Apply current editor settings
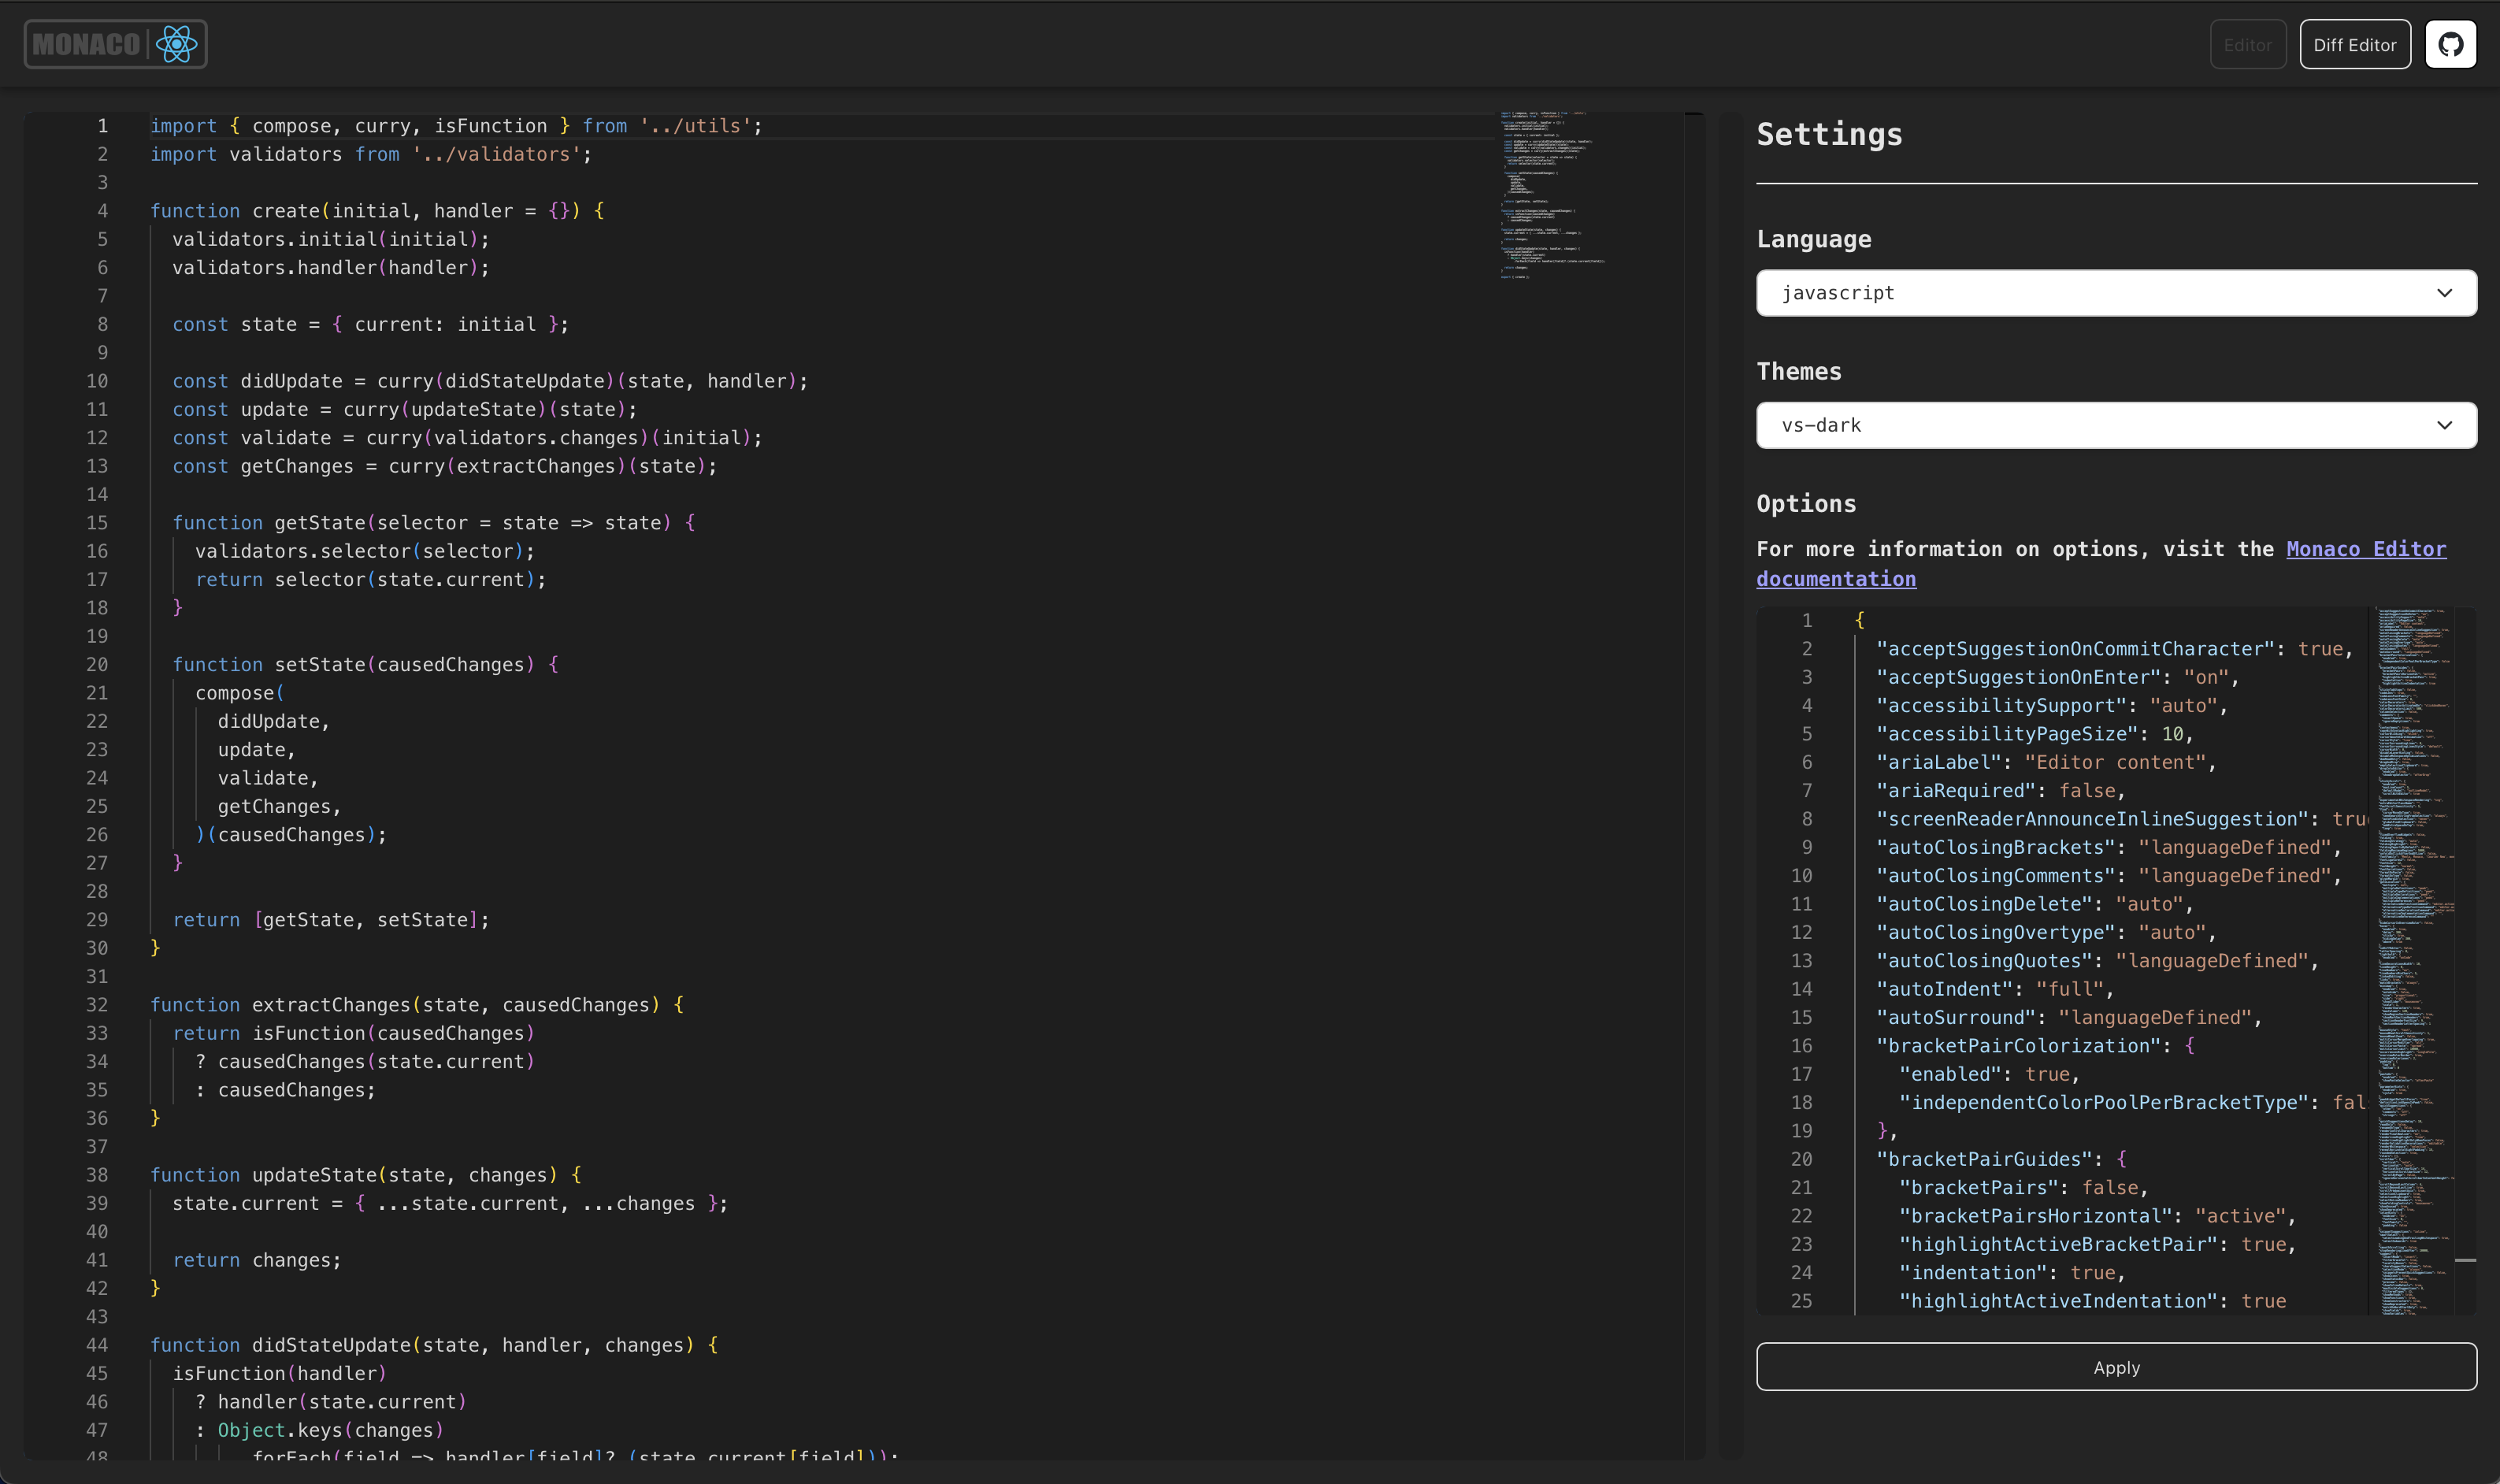 click(2117, 1366)
